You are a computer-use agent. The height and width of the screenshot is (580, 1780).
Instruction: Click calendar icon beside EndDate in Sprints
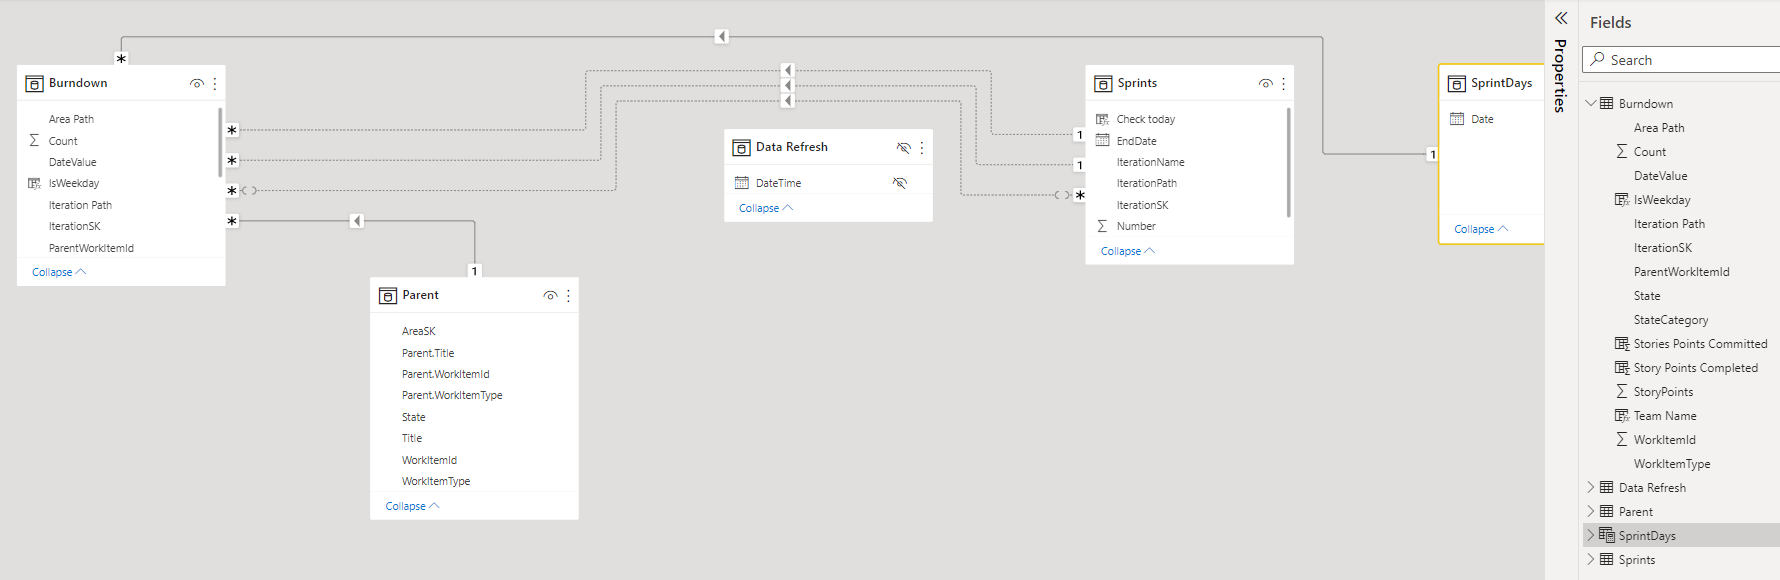1103,141
